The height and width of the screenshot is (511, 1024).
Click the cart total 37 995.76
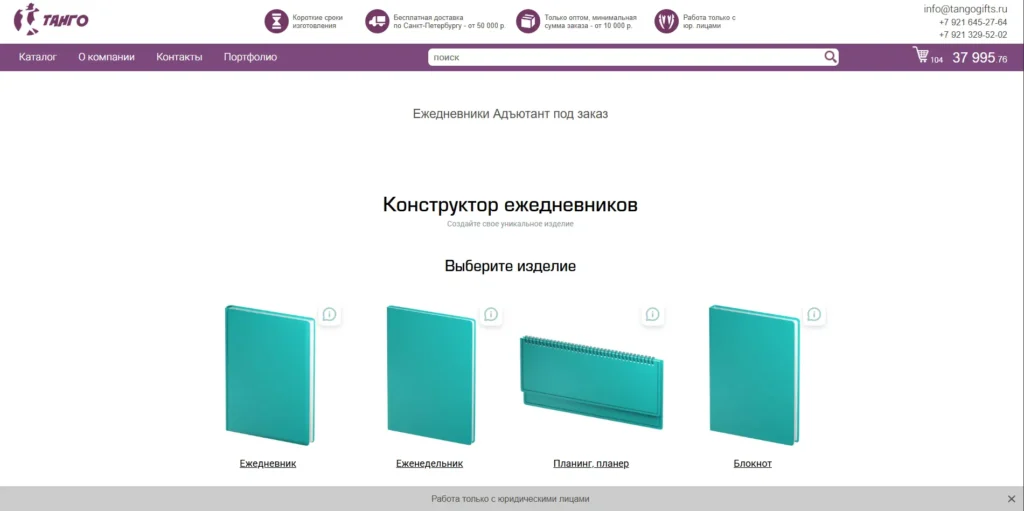coord(980,58)
